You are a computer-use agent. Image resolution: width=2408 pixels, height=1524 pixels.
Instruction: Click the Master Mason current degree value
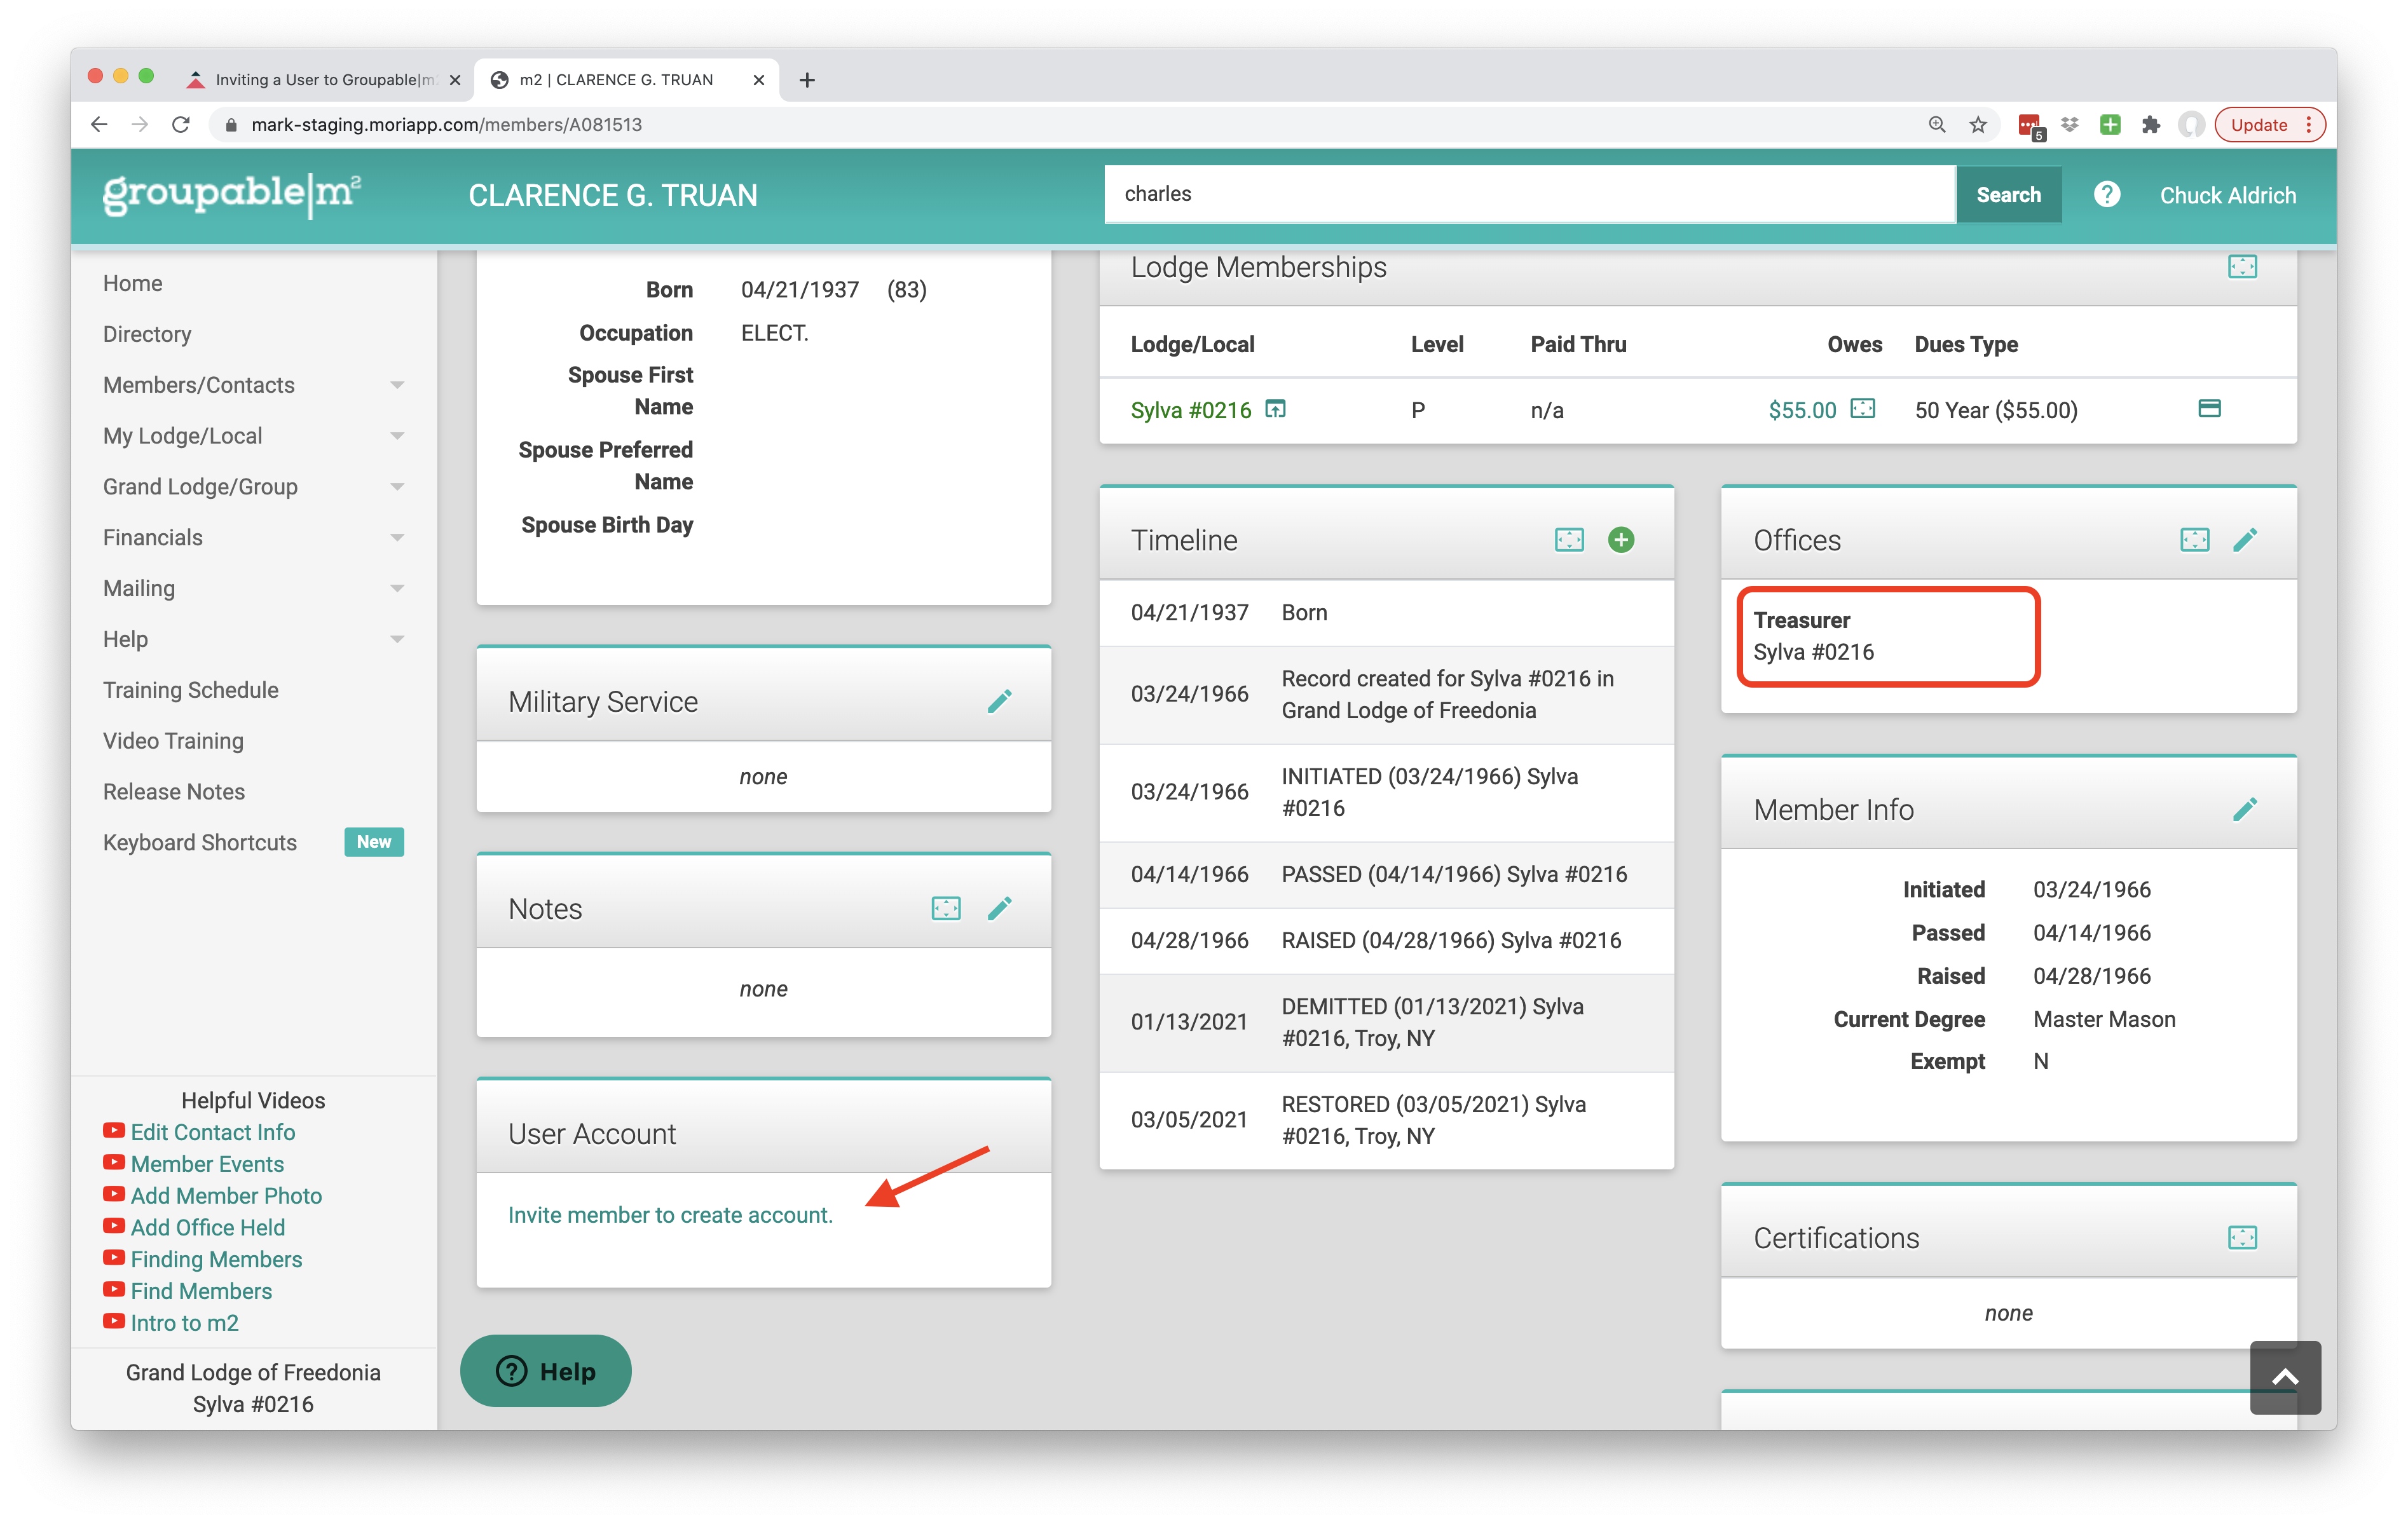click(2104, 1019)
